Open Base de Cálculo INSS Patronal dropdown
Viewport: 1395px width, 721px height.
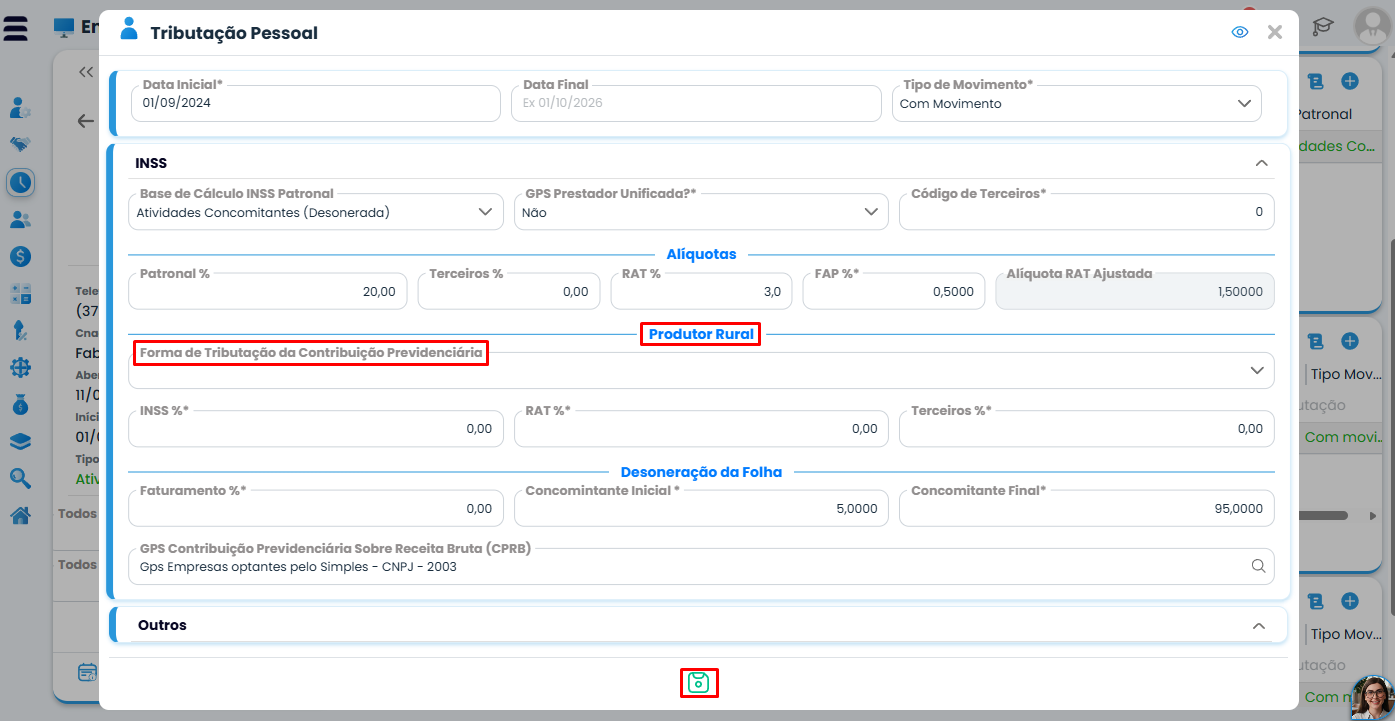pyautogui.click(x=316, y=212)
